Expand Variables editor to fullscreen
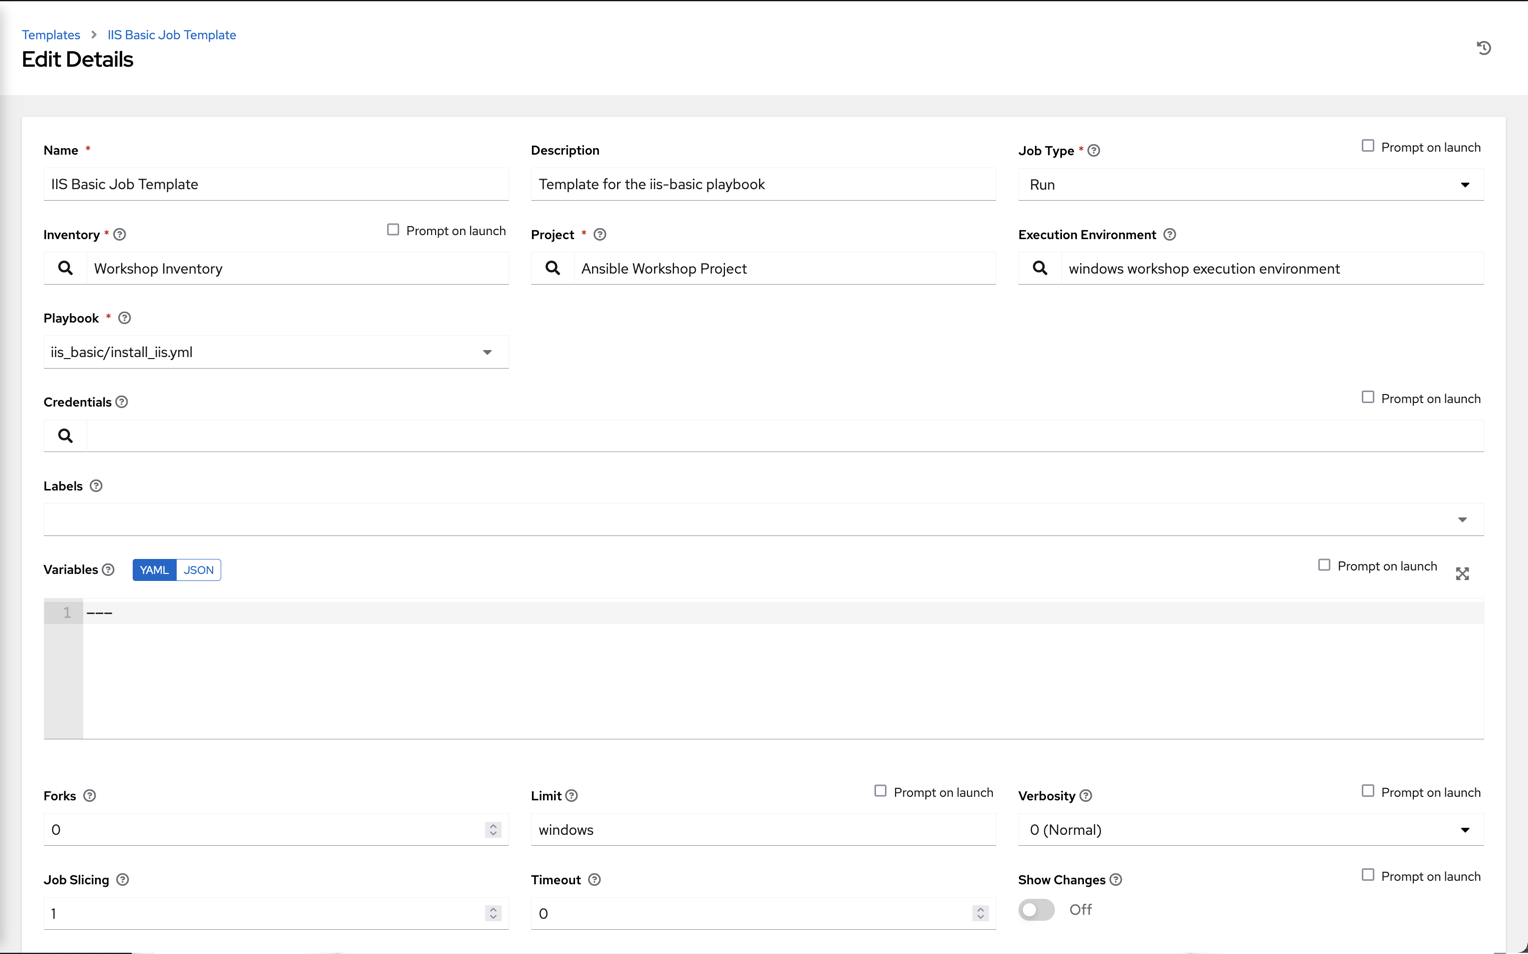Viewport: 1528px width, 954px height. [x=1463, y=574]
